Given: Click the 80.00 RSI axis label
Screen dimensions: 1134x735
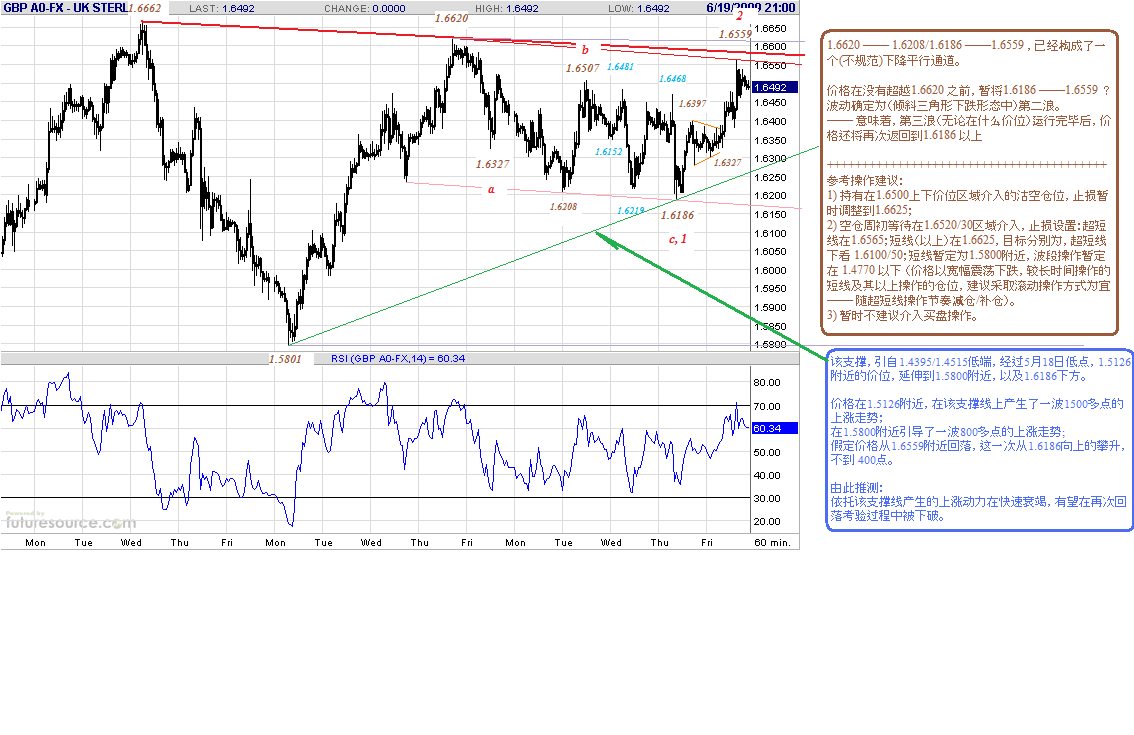Looking at the screenshot, I should (x=767, y=383).
